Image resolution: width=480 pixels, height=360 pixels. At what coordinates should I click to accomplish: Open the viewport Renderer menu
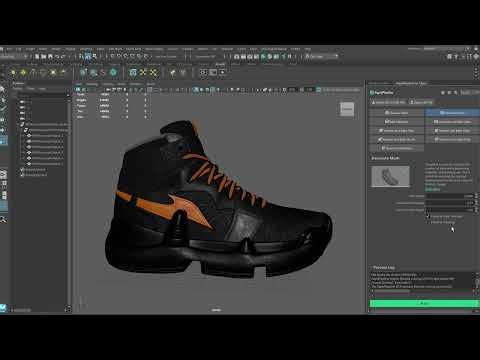click(135, 84)
